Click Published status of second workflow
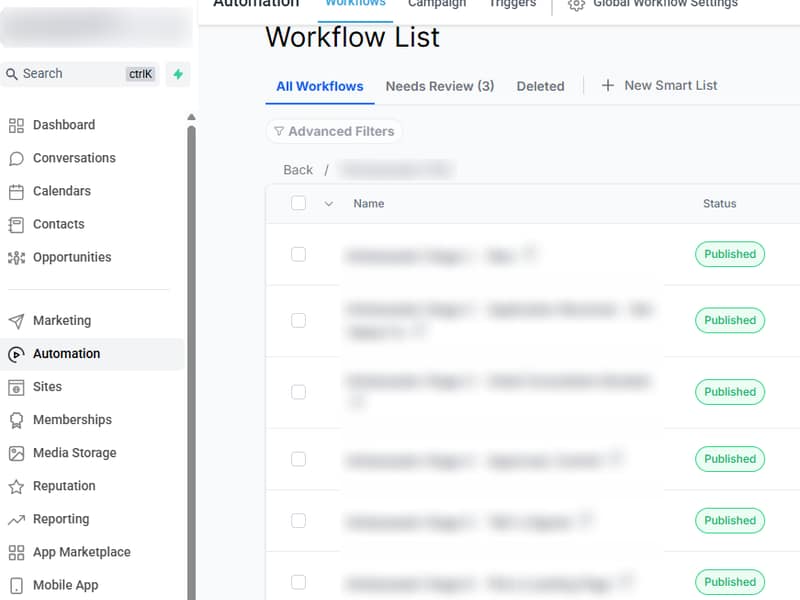Viewport: 800px width, 600px height. pyautogui.click(x=730, y=320)
